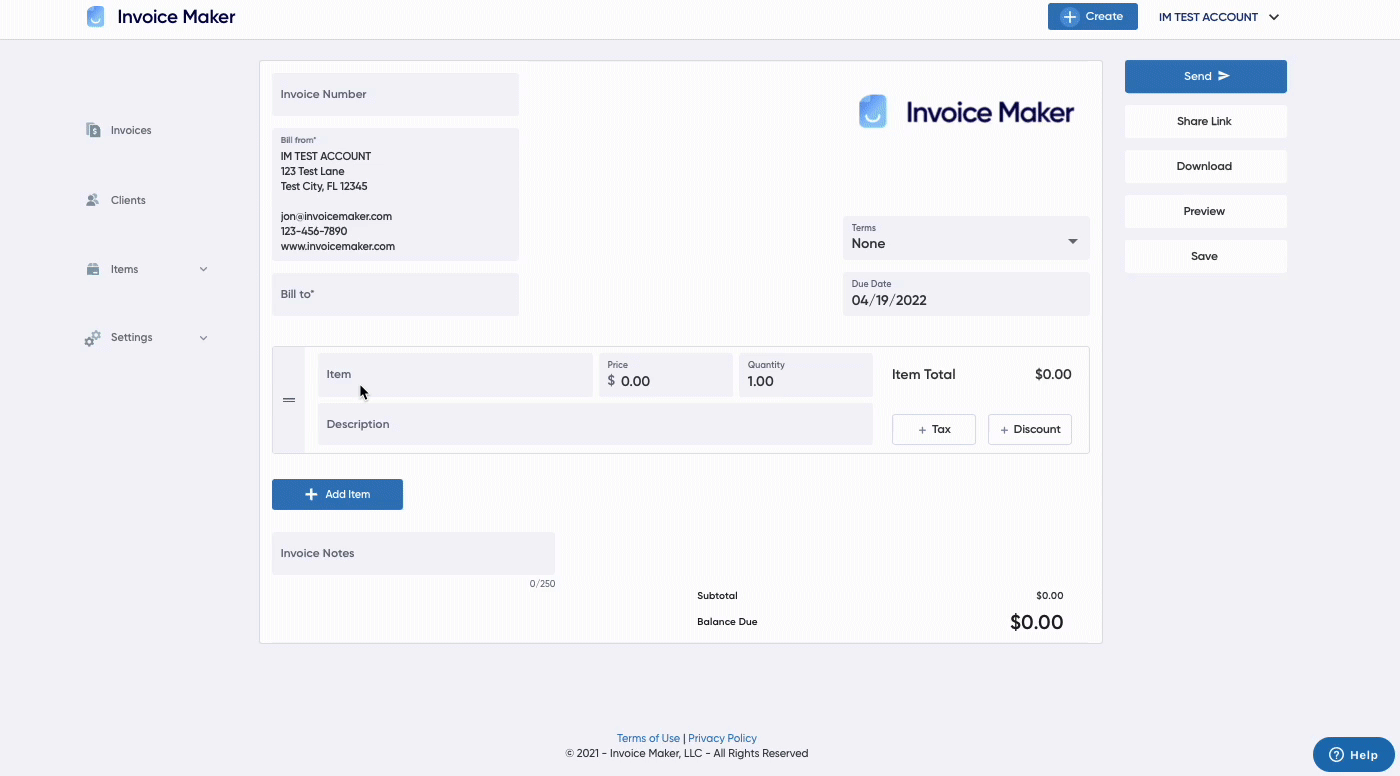The width and height of the screenshot is (1400, 776).
Task: Click the Invoice Maker header title text
Action: click(x=177, y=17)
